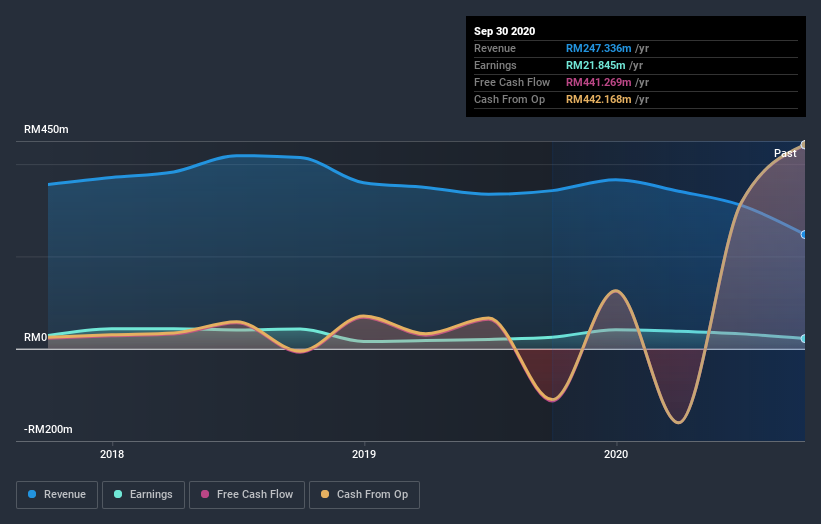Click the tooltip 'Free Cash Flow' row label
This screenshot has width=821, height=524.
point(512,82)
